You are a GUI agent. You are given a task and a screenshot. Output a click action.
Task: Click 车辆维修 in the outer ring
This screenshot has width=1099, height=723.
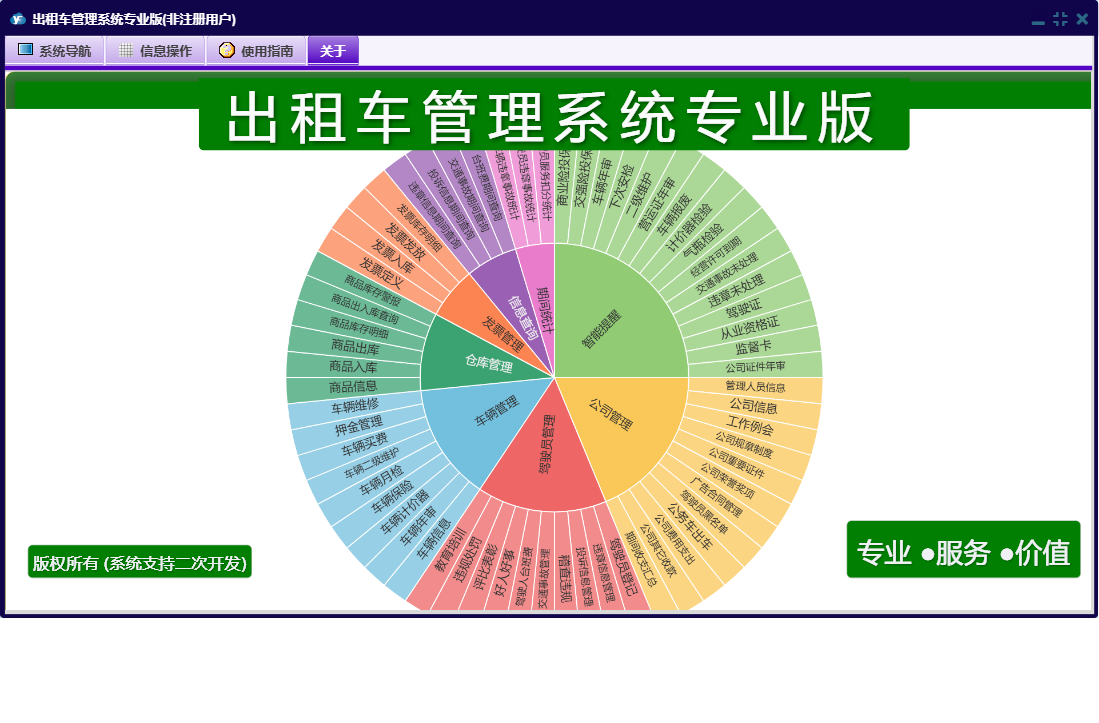[355, 405]
